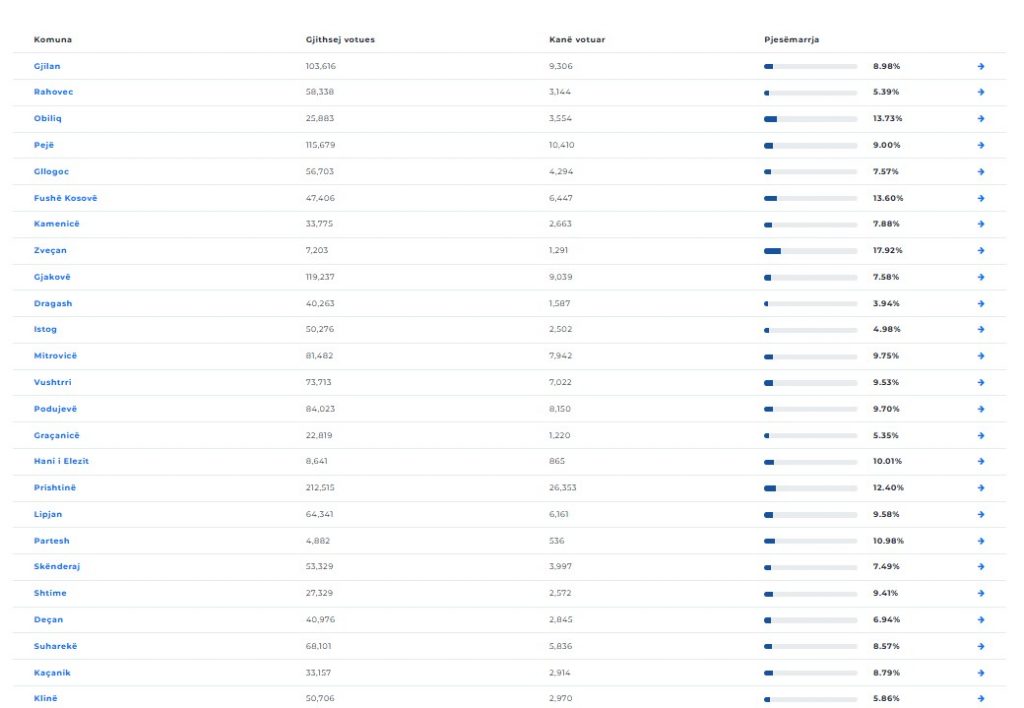Select the Gjakovë municipality link

pyautogui.click(x=52, y=277)
